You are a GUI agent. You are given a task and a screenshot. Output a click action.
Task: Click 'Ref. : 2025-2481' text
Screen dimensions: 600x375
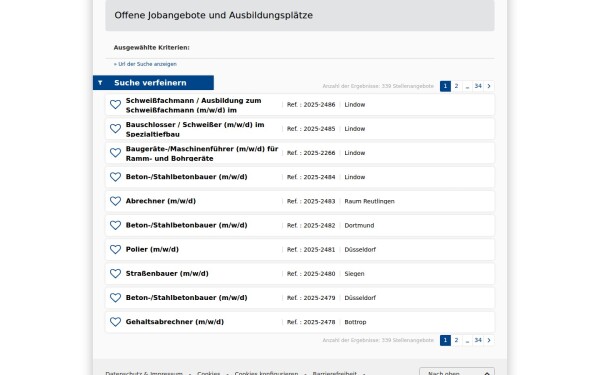[x=311, y=249]
